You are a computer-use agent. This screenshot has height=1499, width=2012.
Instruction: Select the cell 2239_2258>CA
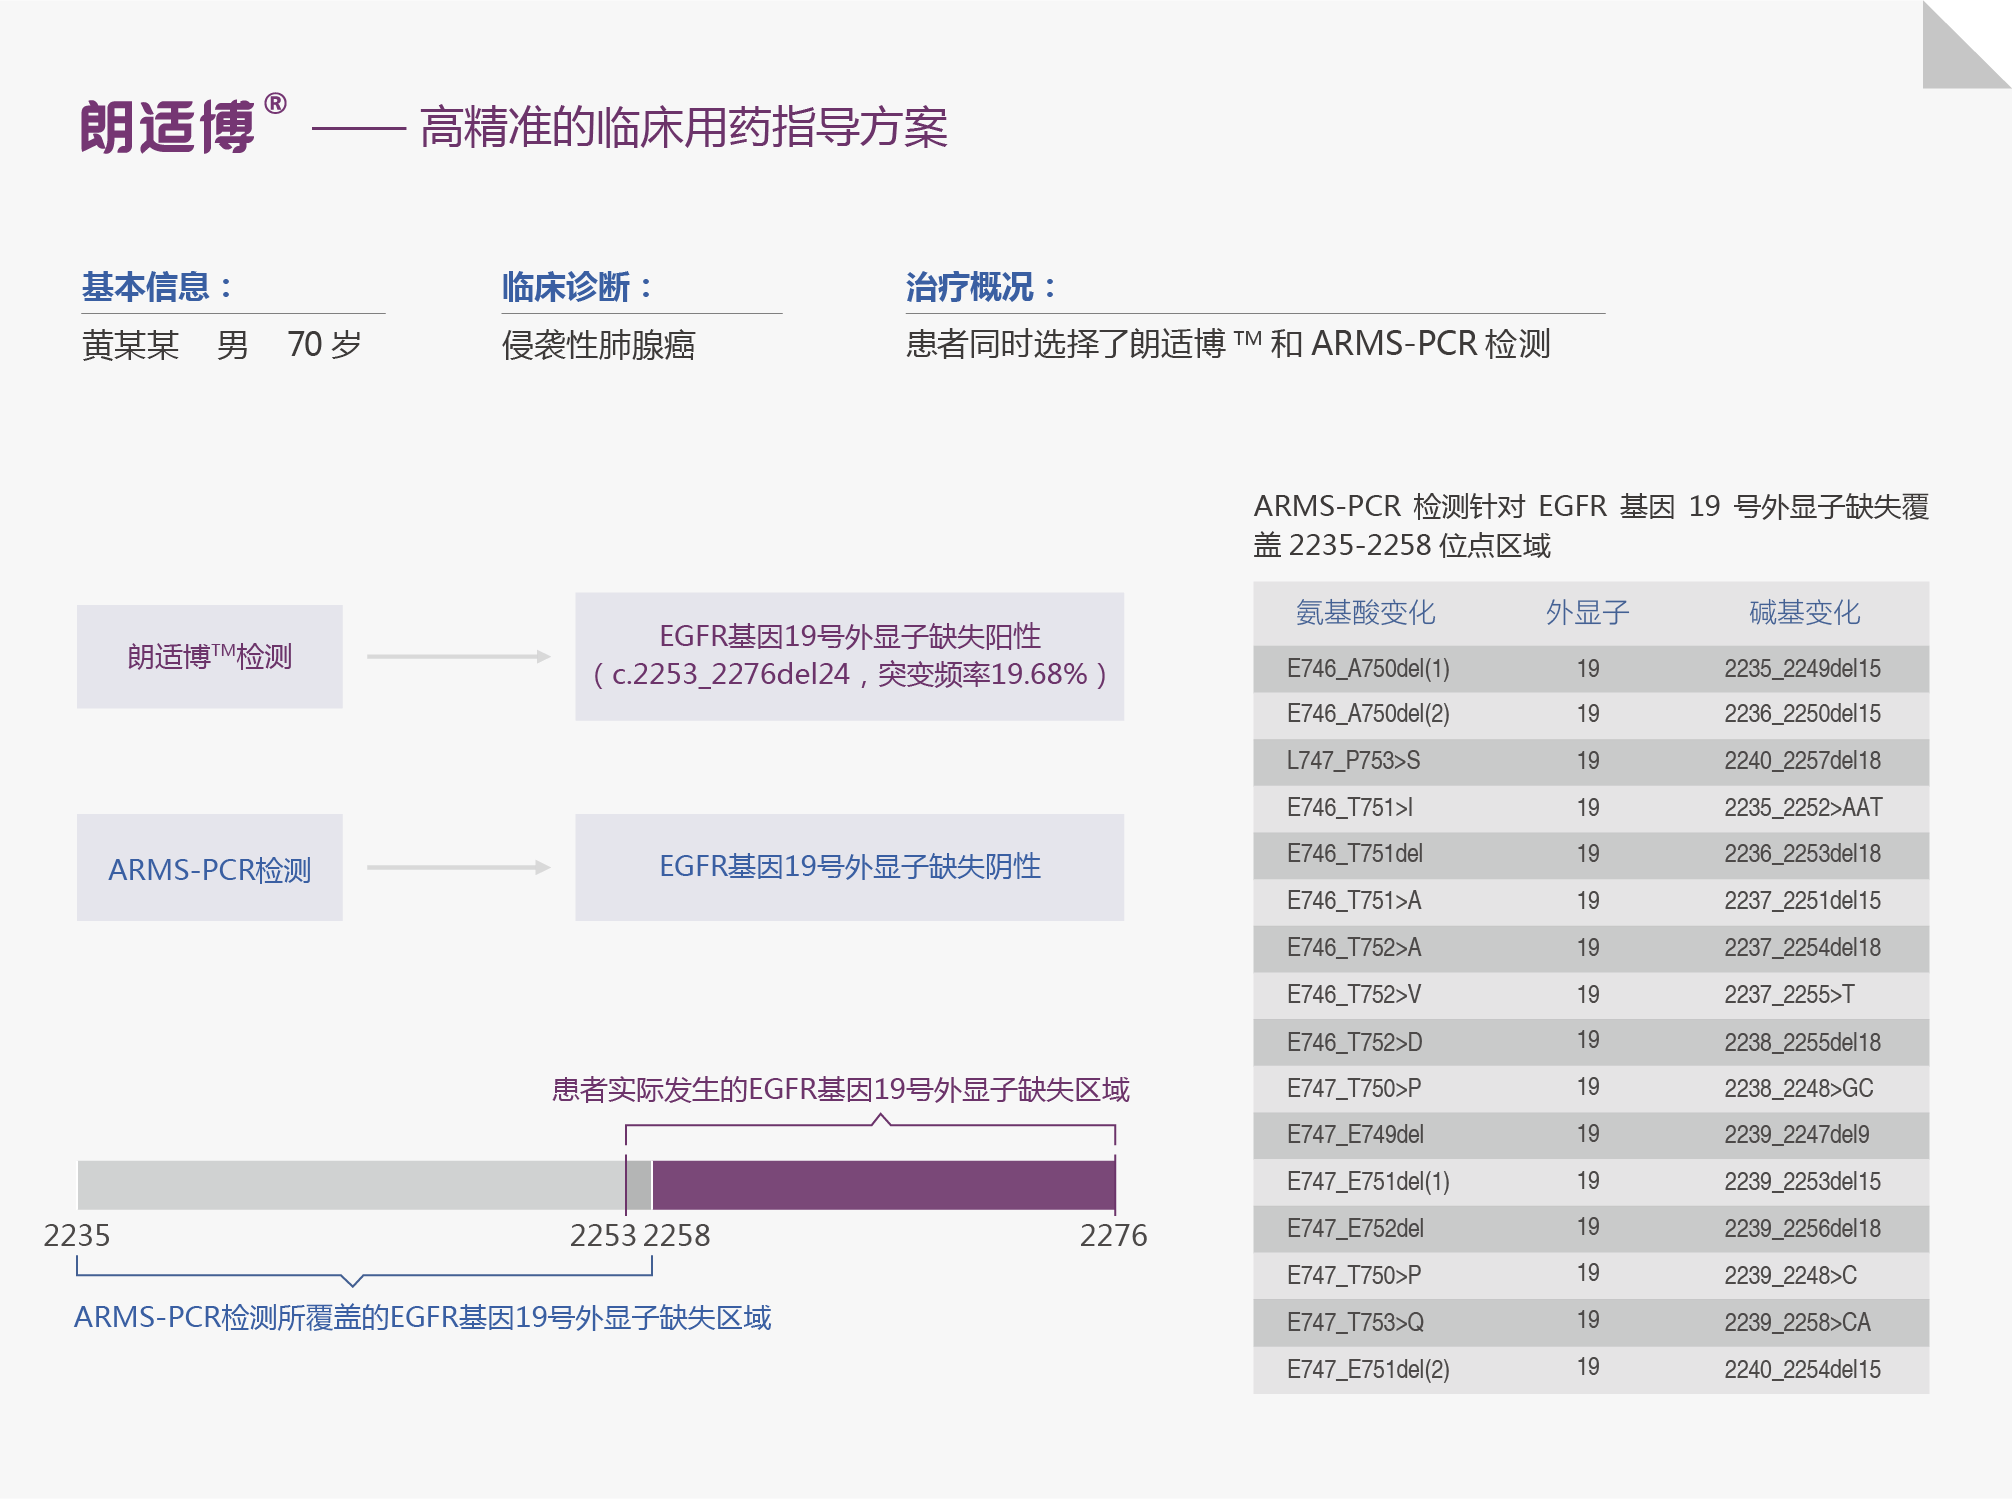point(1798,1323)
